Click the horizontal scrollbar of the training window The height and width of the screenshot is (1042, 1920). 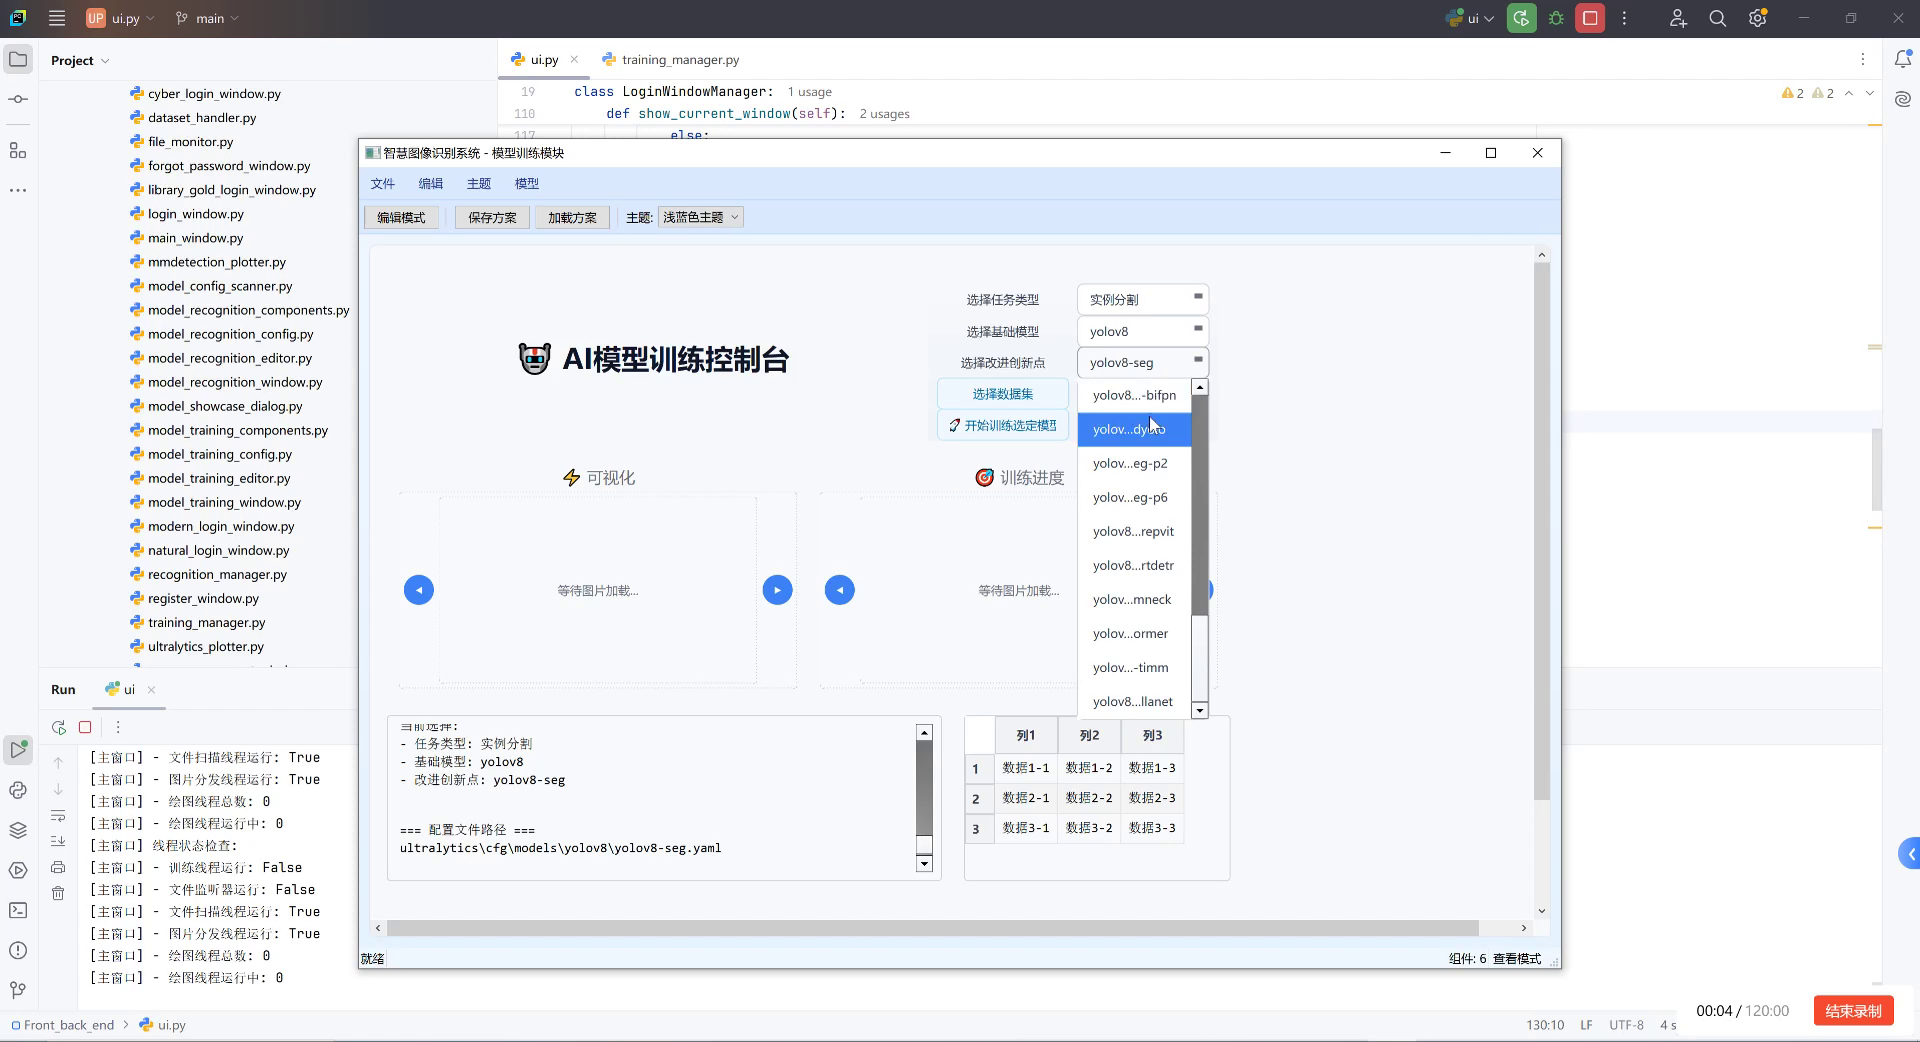tap(932, 928)
